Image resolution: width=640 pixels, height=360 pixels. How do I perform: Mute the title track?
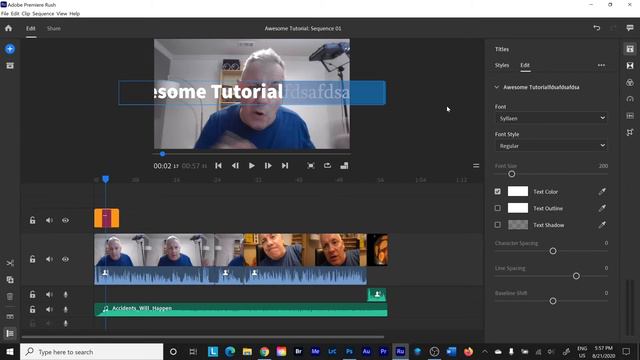tap(49, 220)
